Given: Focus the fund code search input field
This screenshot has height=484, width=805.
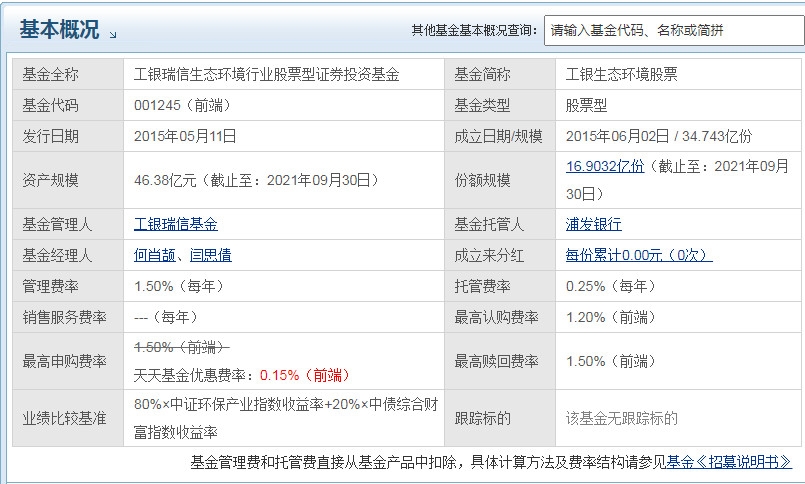Looking at the screenshot, I should point(674,30).
